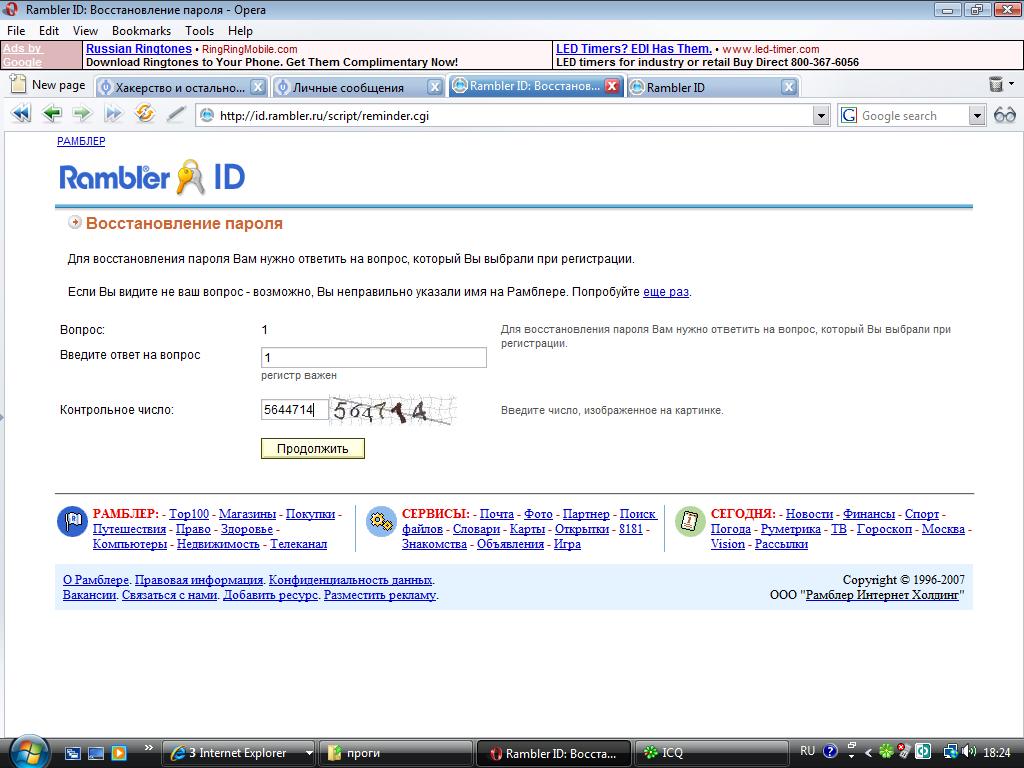1024x768 pixels.
Task: Expand the quick launch chevron in taskbar
Action: point(148,748)
